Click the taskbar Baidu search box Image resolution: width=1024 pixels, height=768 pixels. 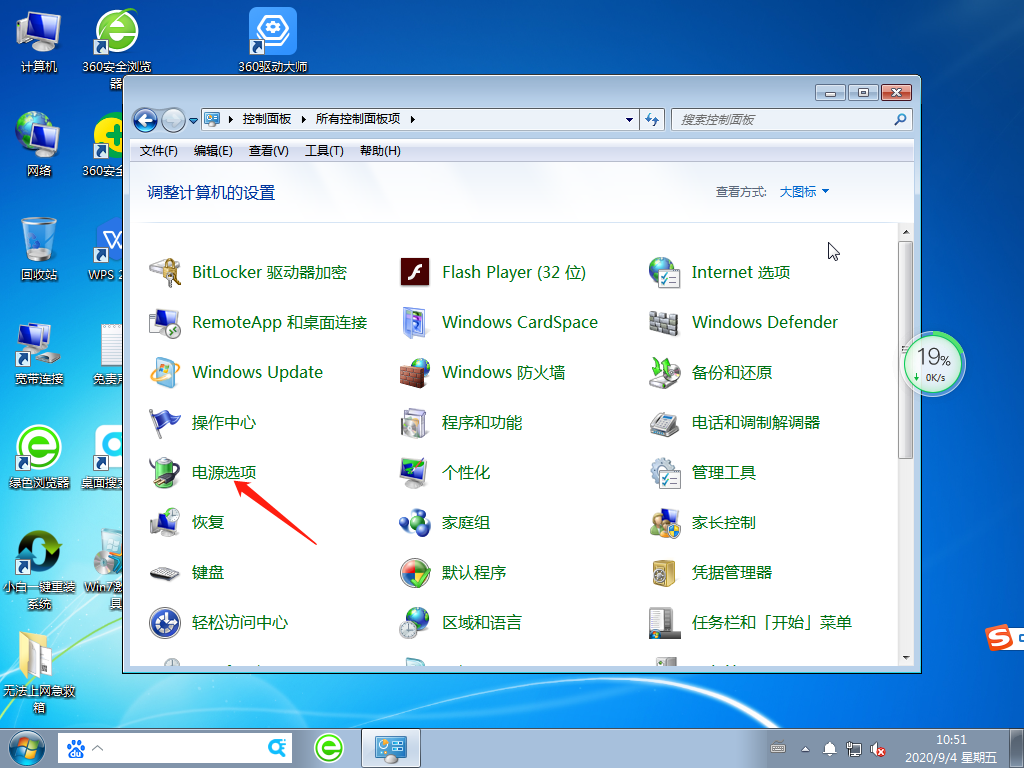(x=175, y=748)
